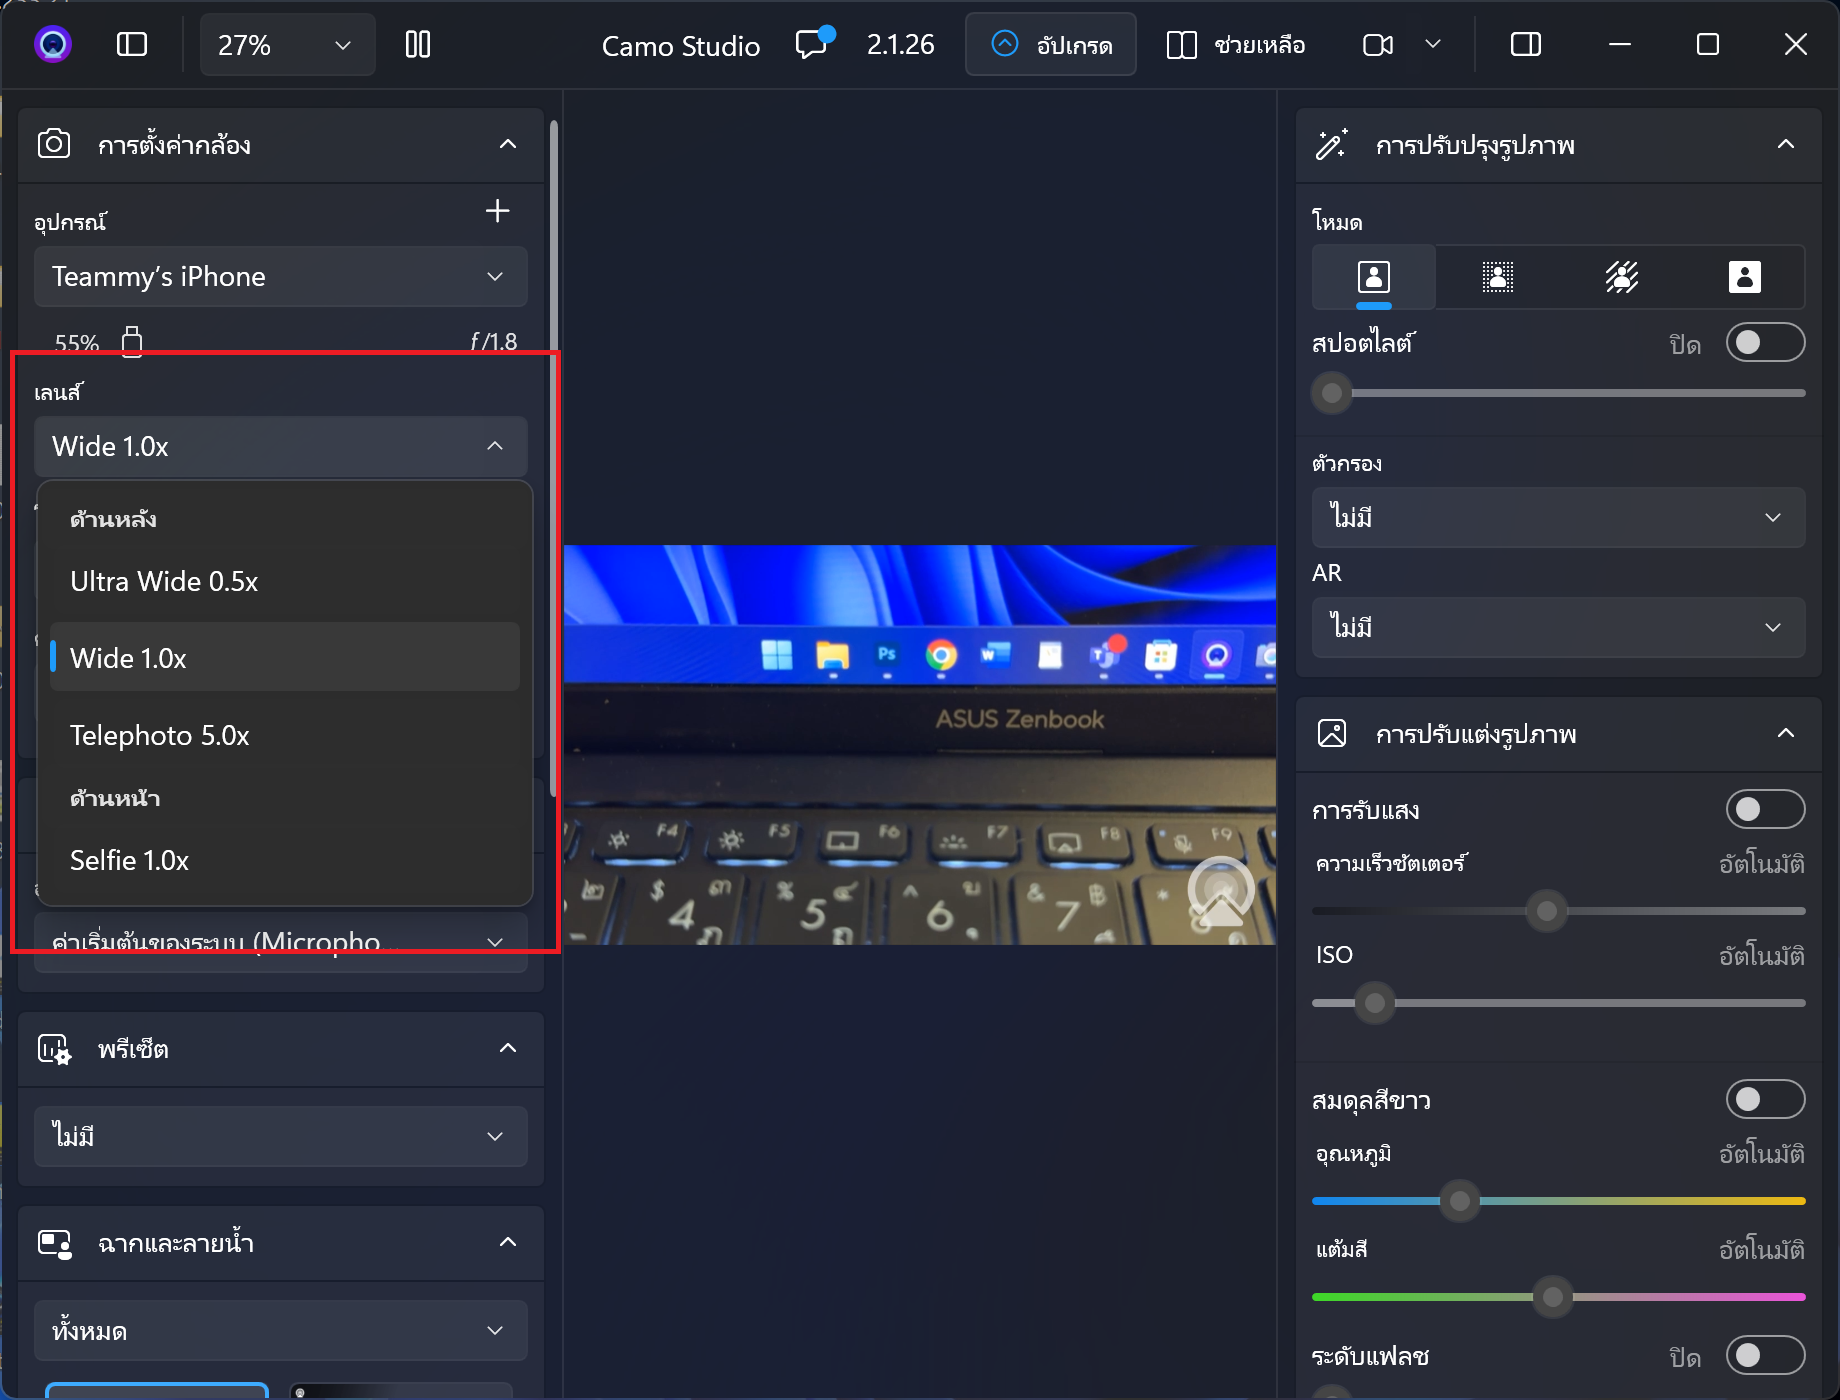This screenshot has height=1400, width=1840.
Task: Select the first scene thumbnail
Action: pos(157,1390)
